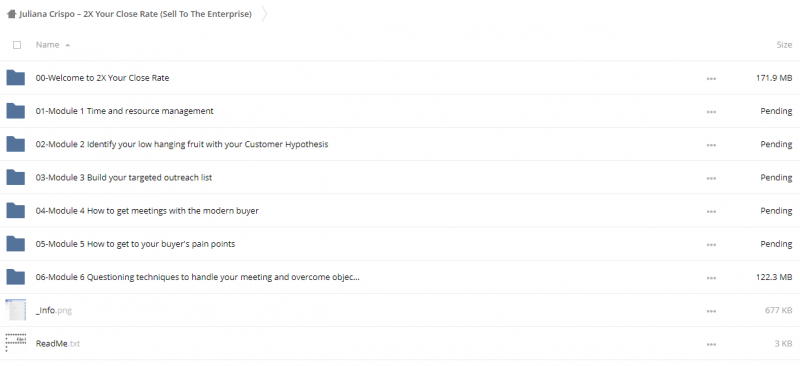800x366 pixels.
Task: Open the more actions menu for 06-Module 6
Action: [711, 278]
